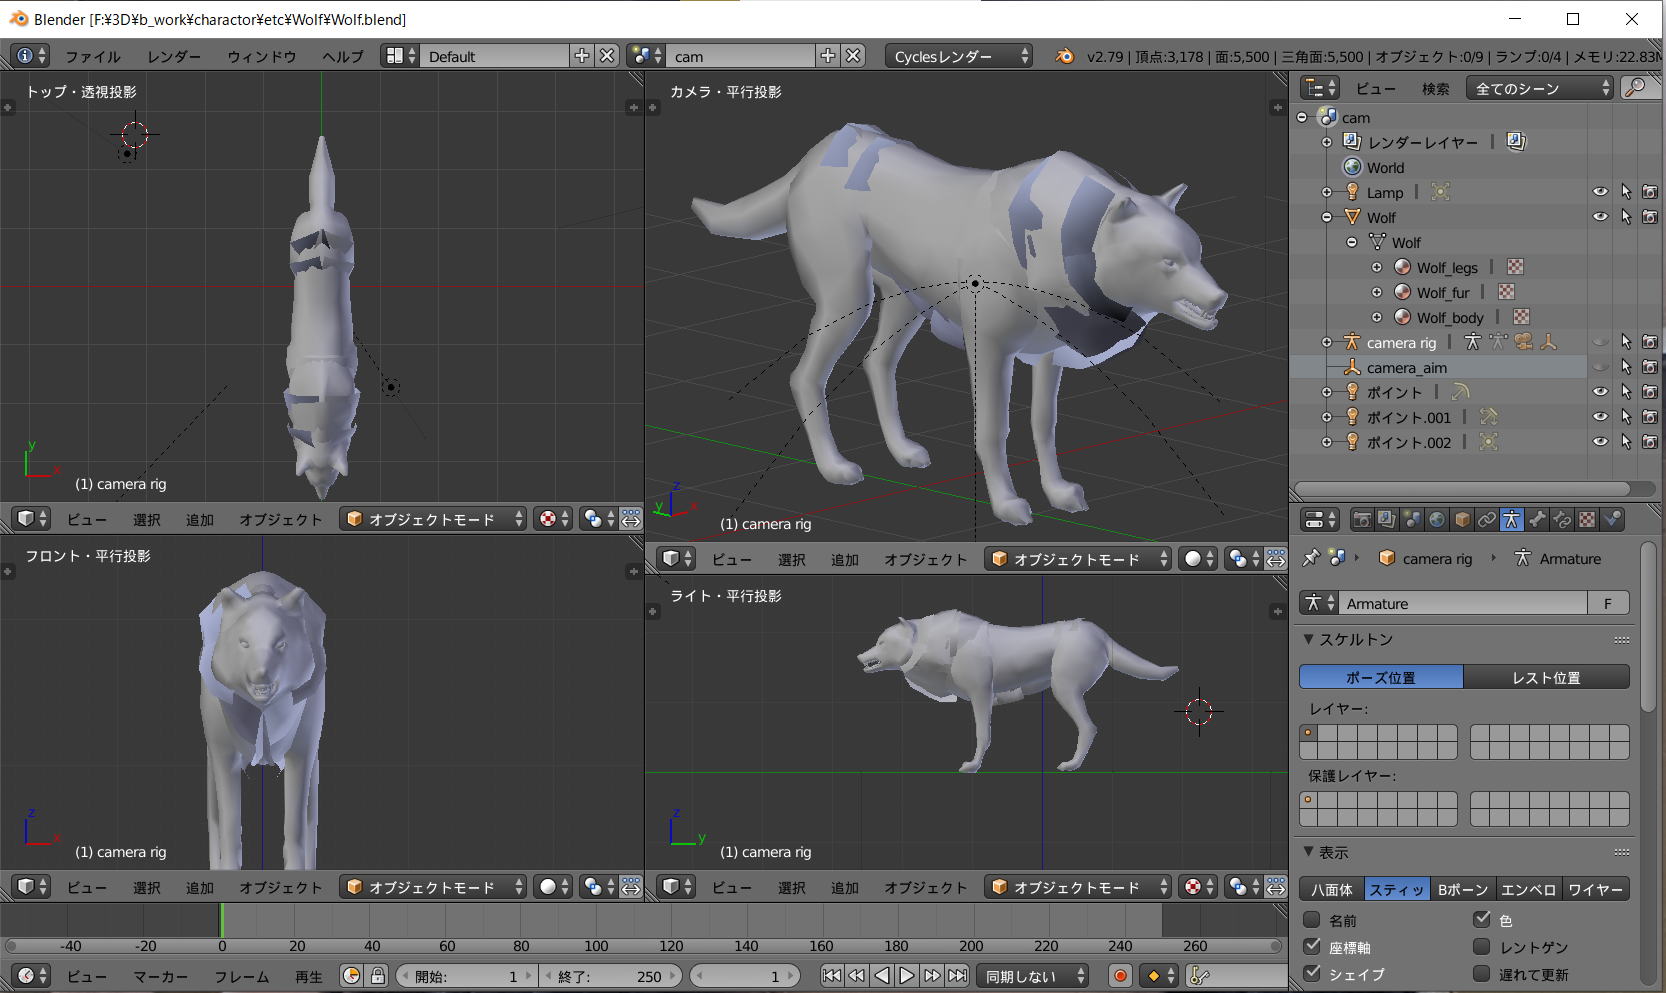The height and width of the screenshot is (993, 1666).
Task: Open the Object Constraints chain-link tab
Action: pyautogui.click(x=1487, y=519)
